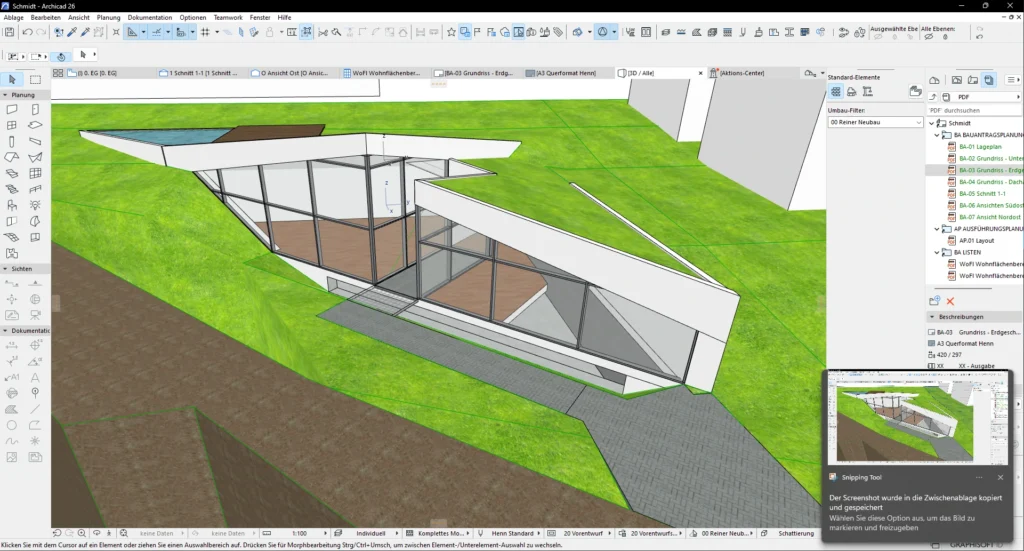The width and height of the screenshot is (1024, 551).
Task: Pick the Roof tool under Planung
Action: pos(12,157)
